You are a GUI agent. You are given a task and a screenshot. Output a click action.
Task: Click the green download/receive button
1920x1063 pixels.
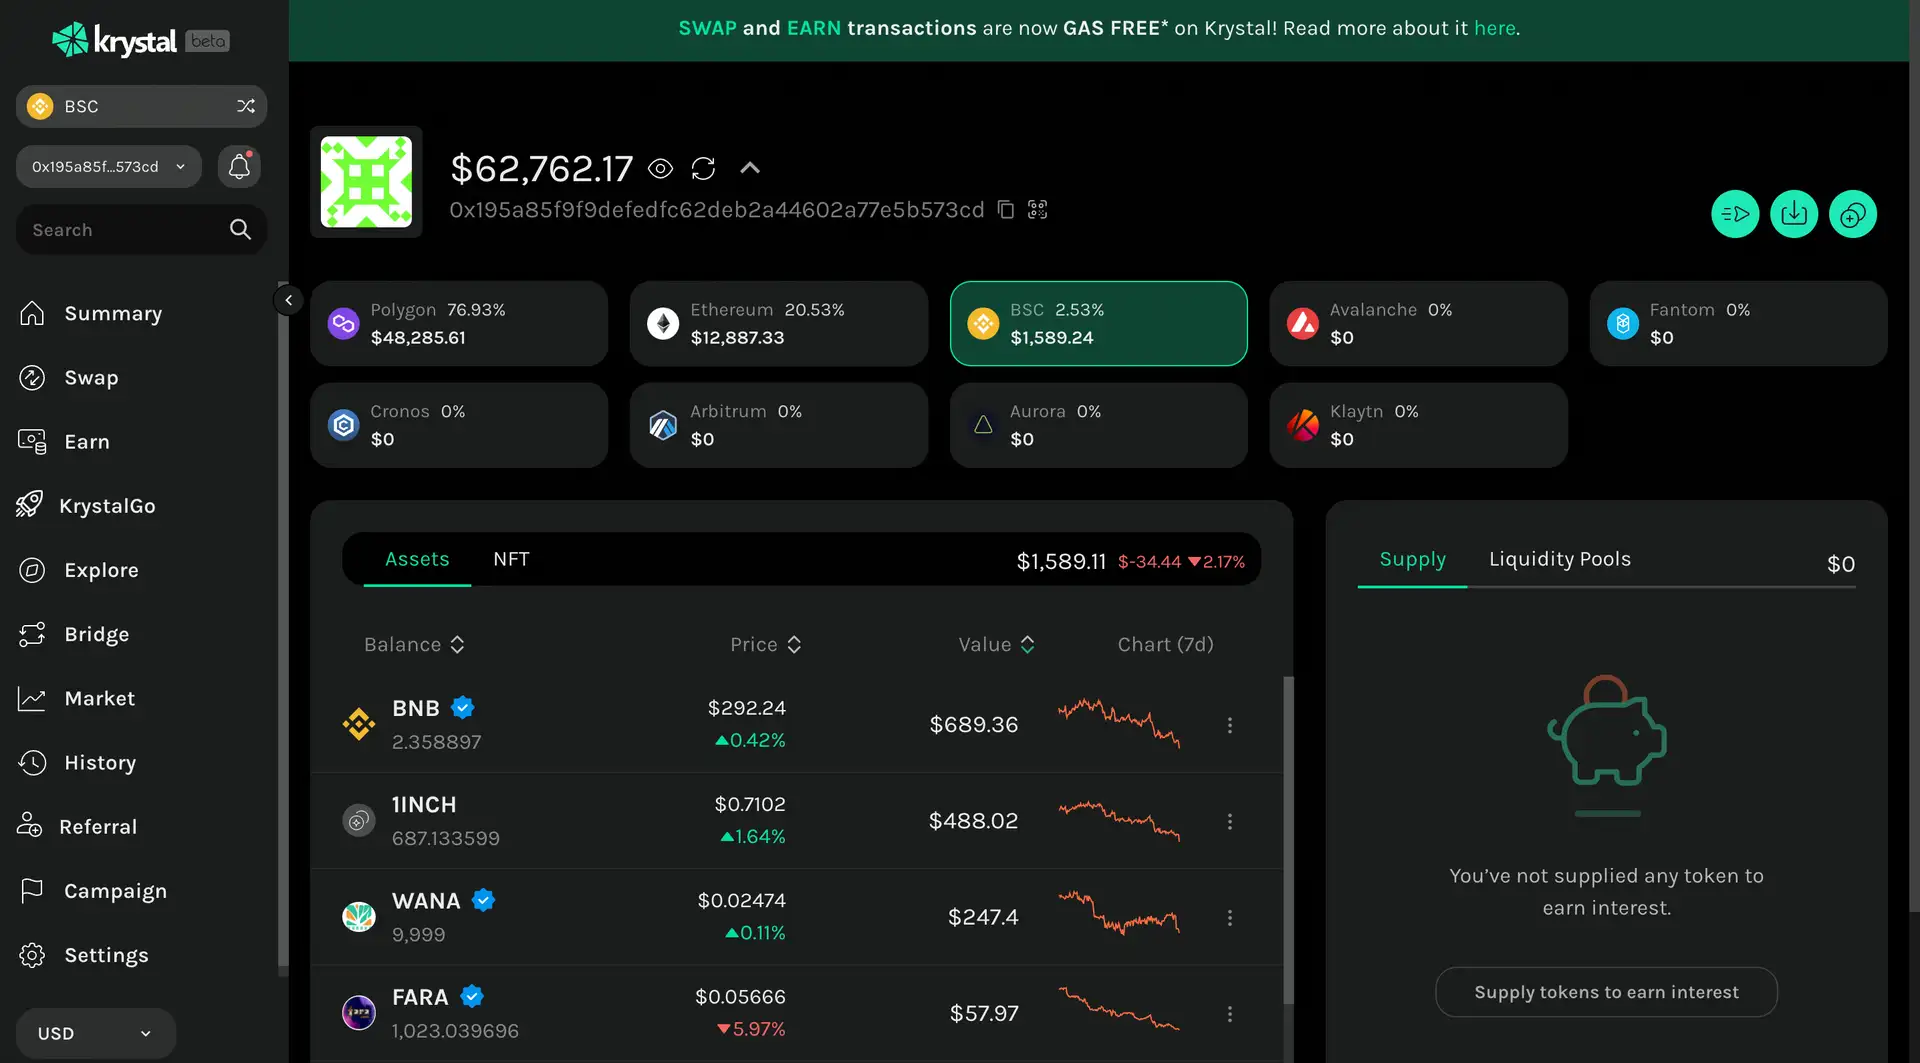1794,214
